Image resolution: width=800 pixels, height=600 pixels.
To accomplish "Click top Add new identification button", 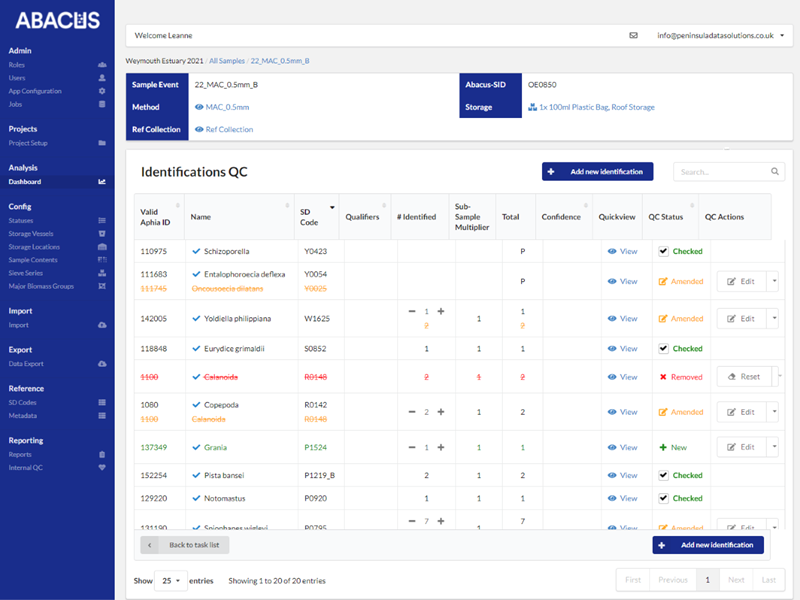I will click(598, 172).
